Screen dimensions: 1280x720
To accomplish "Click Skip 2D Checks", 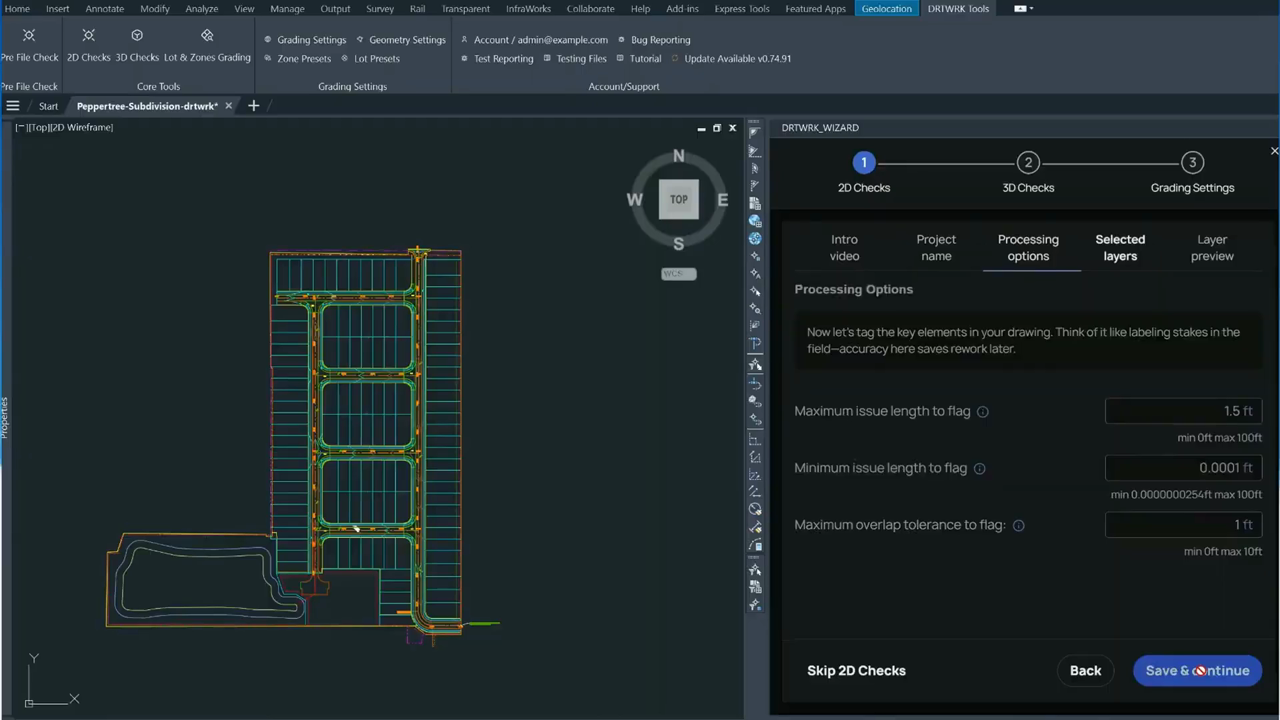I will pos(856,671).
